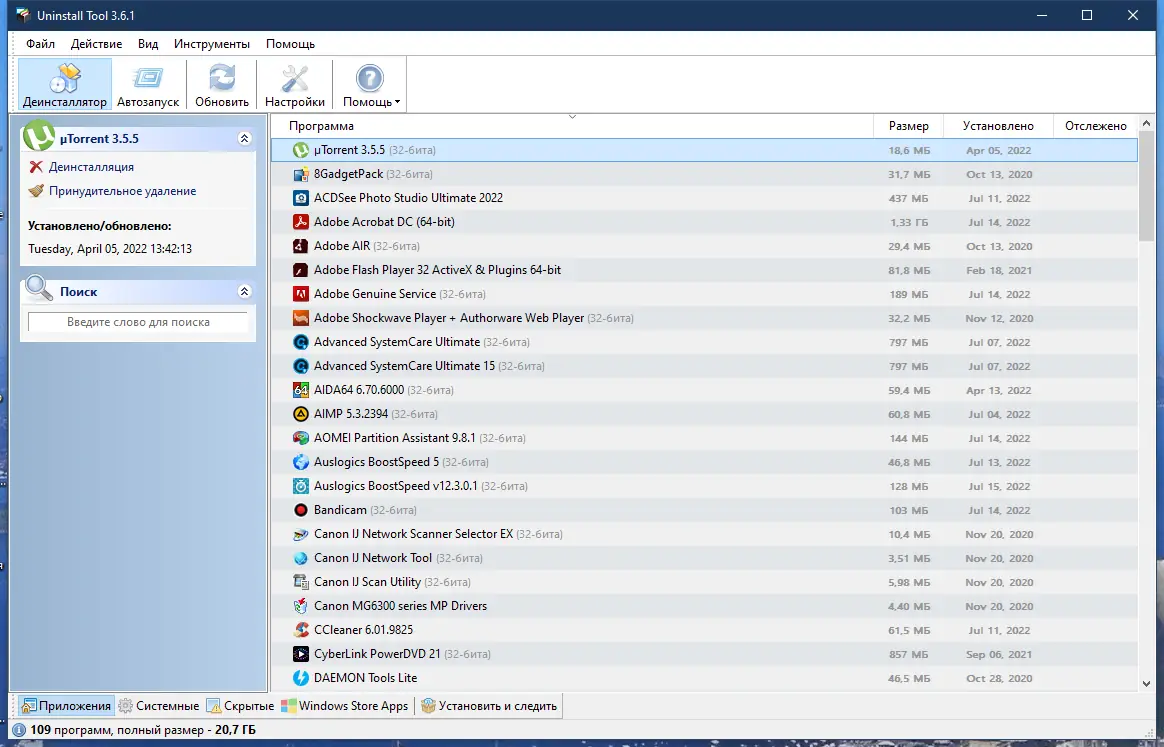Viewport: 1164px width, 747px height.
Task: Select Advanced SystemCare Ultimate row without number
Action: (704, 342)
